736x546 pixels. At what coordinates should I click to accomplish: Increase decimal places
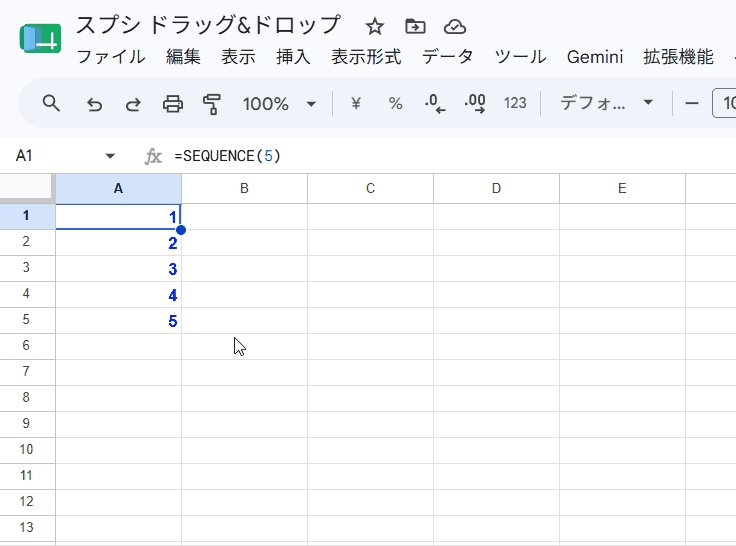coord(475,103)
